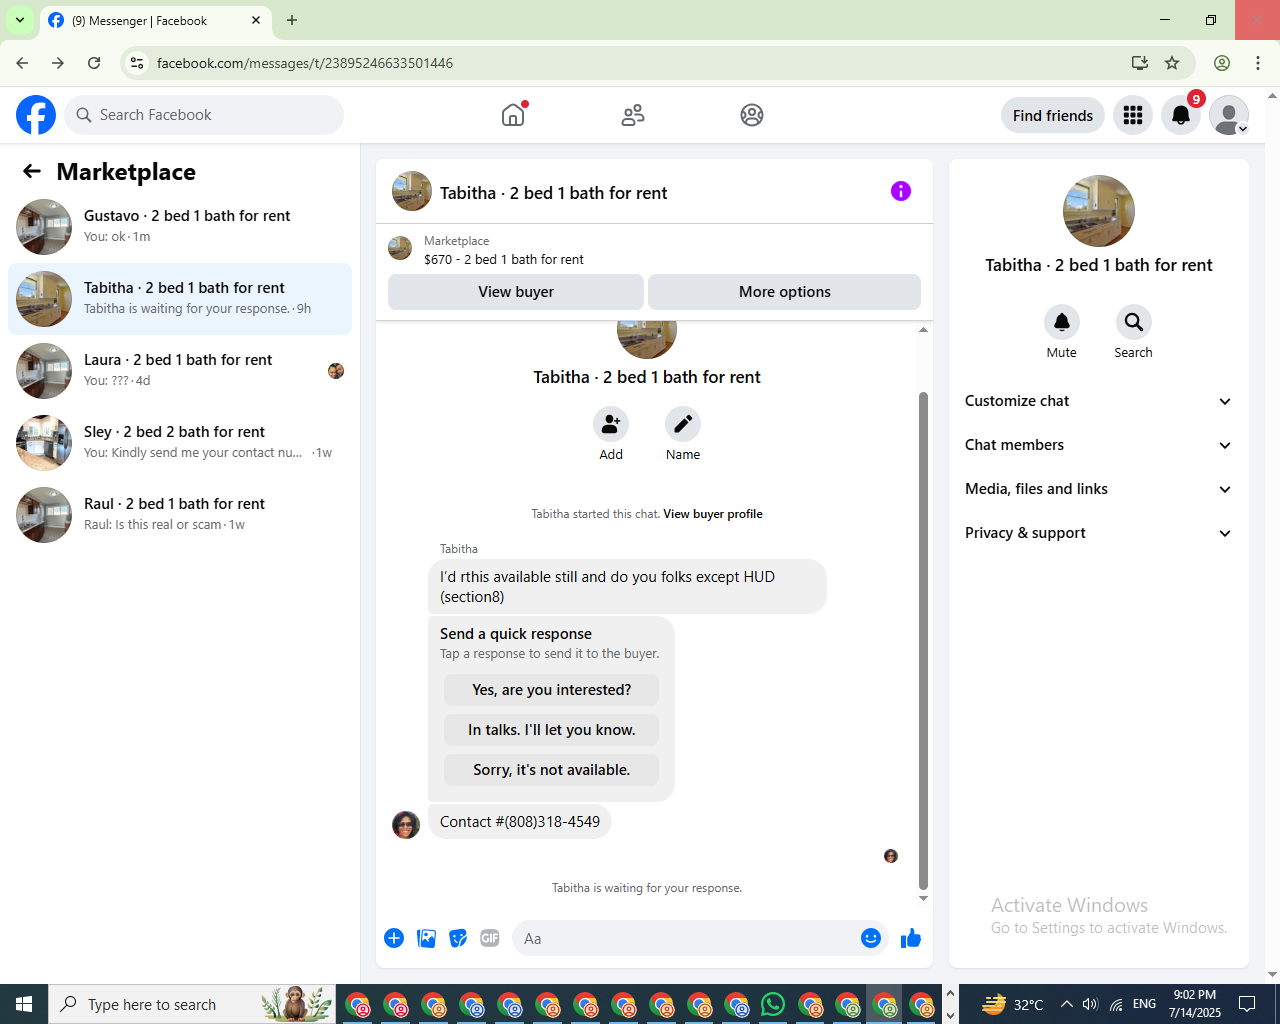
Task: Click Find friends button
Action: 1053,115
